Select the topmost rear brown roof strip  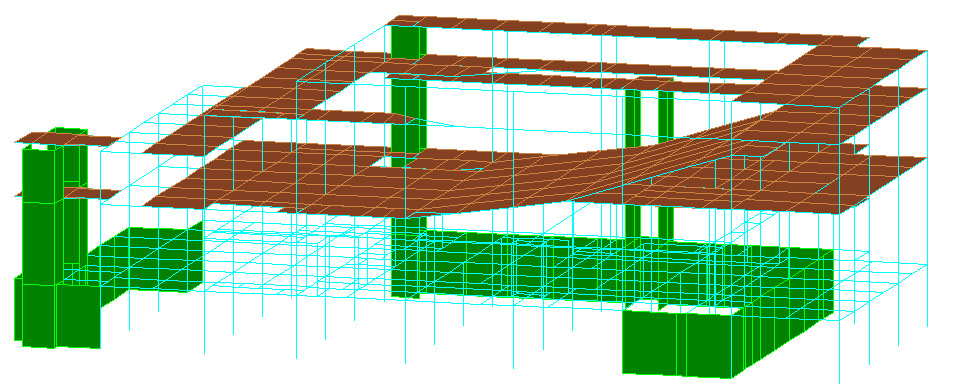[x=627, y=29]
